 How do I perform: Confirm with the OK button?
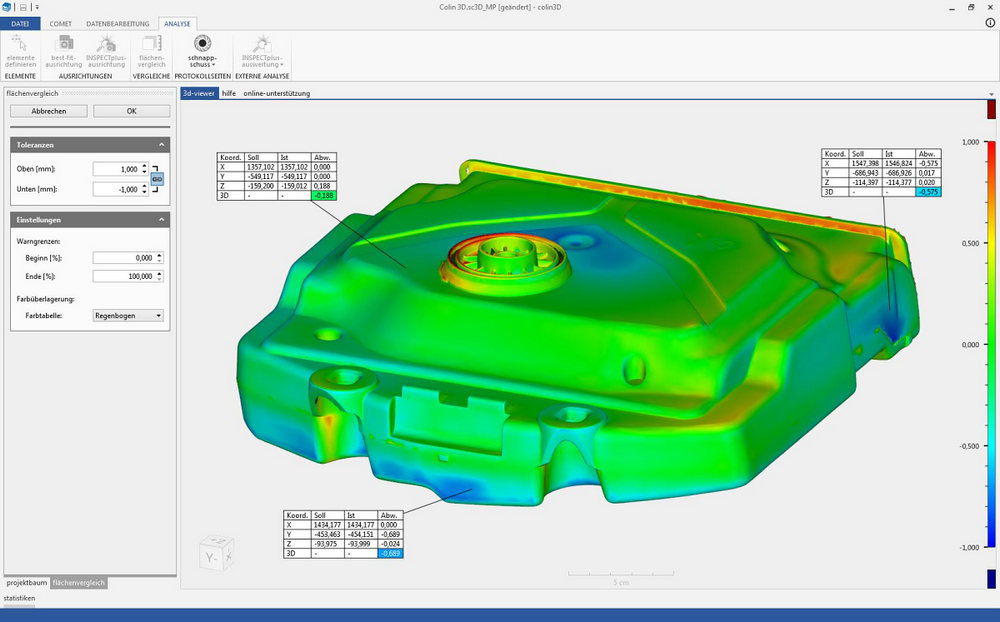(x=131, y=111)
